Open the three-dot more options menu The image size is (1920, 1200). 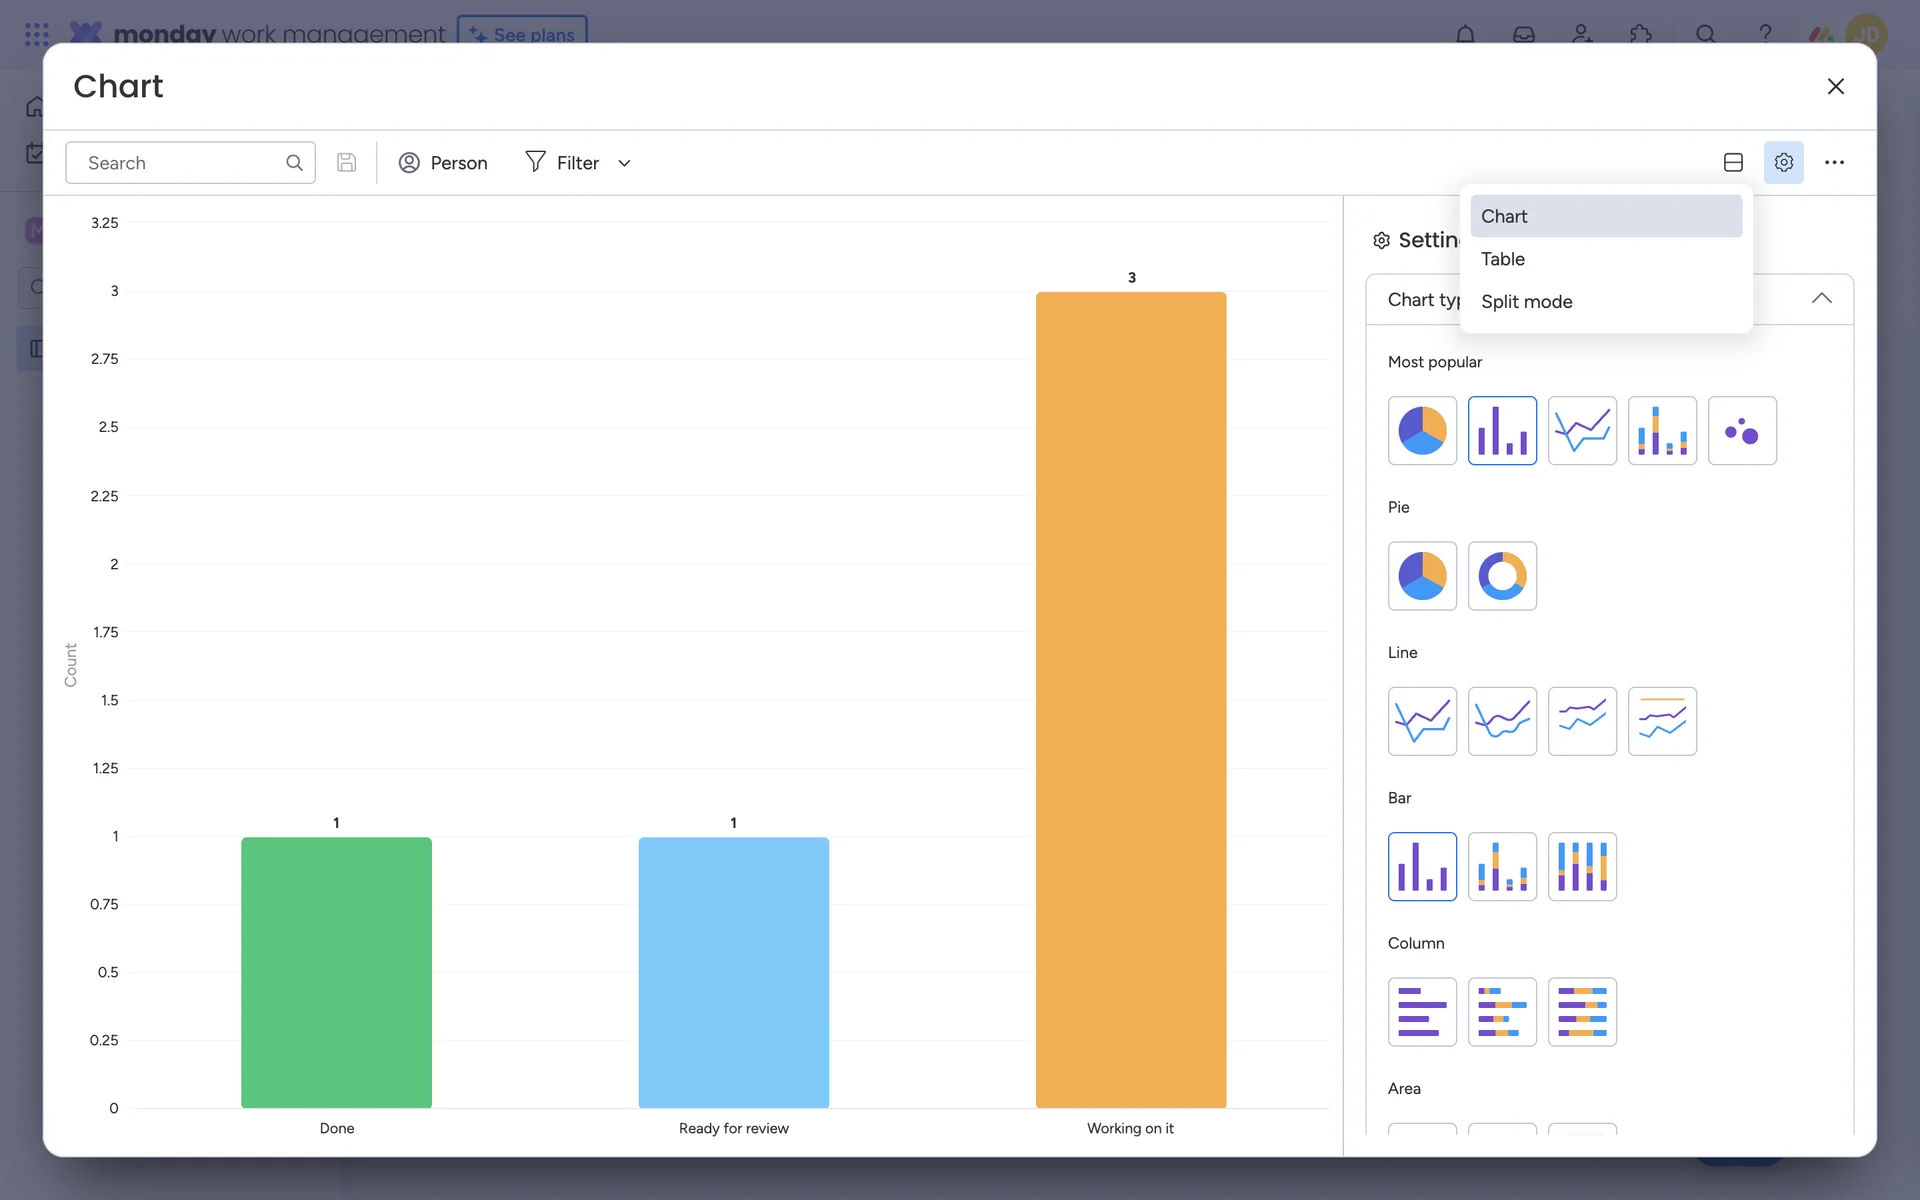coord(1834,163)
